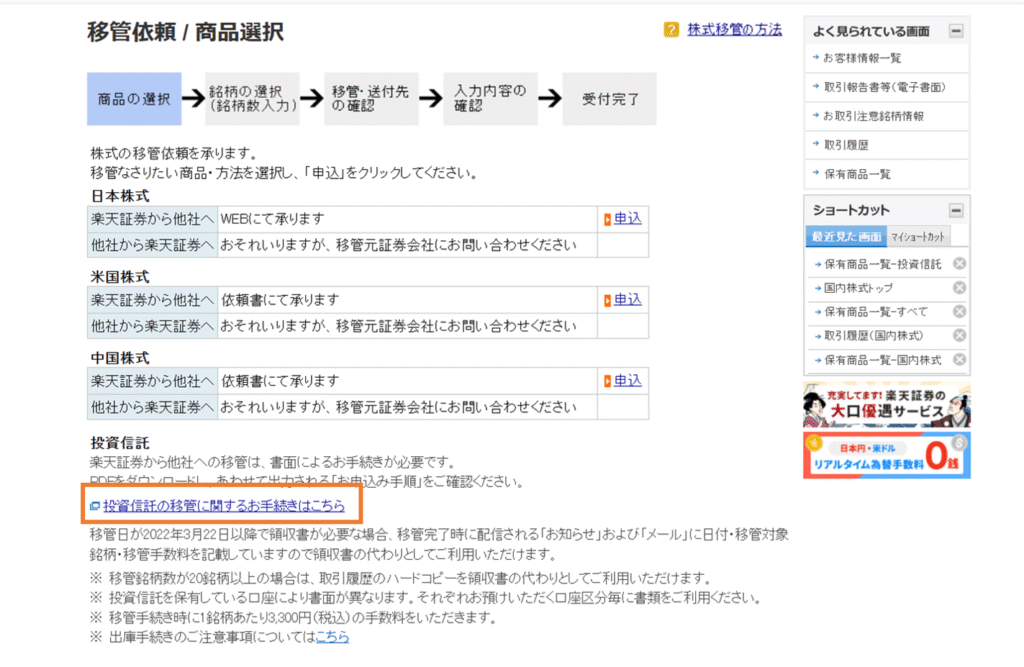This screenshot has height=667, width=1024.
Task: Switch to the マイショートカット tab
Action: pyautogui.click(x=918, y=237)
